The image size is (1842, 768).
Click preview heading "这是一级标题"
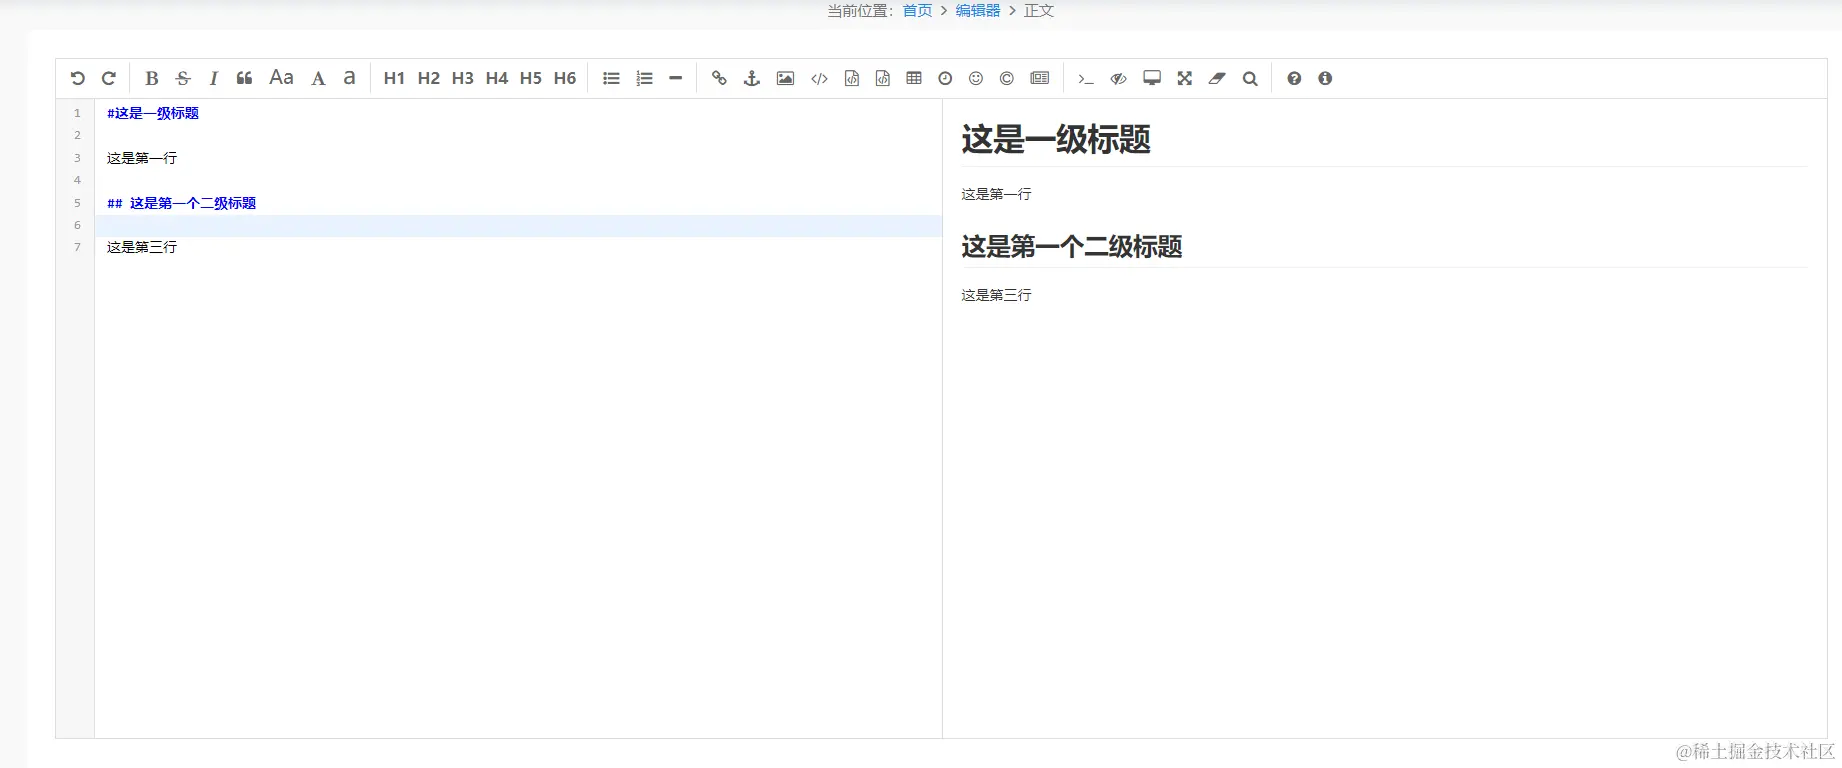(1056, 139)
